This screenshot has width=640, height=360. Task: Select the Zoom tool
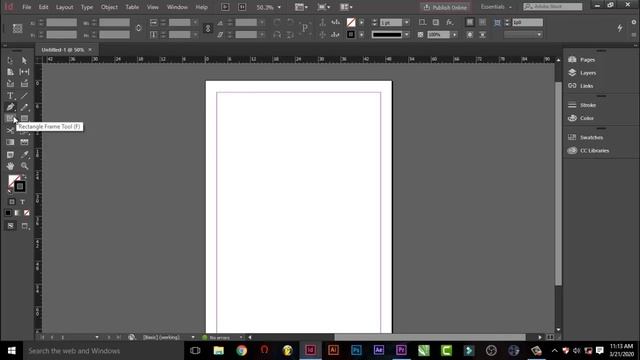(24, 166)
